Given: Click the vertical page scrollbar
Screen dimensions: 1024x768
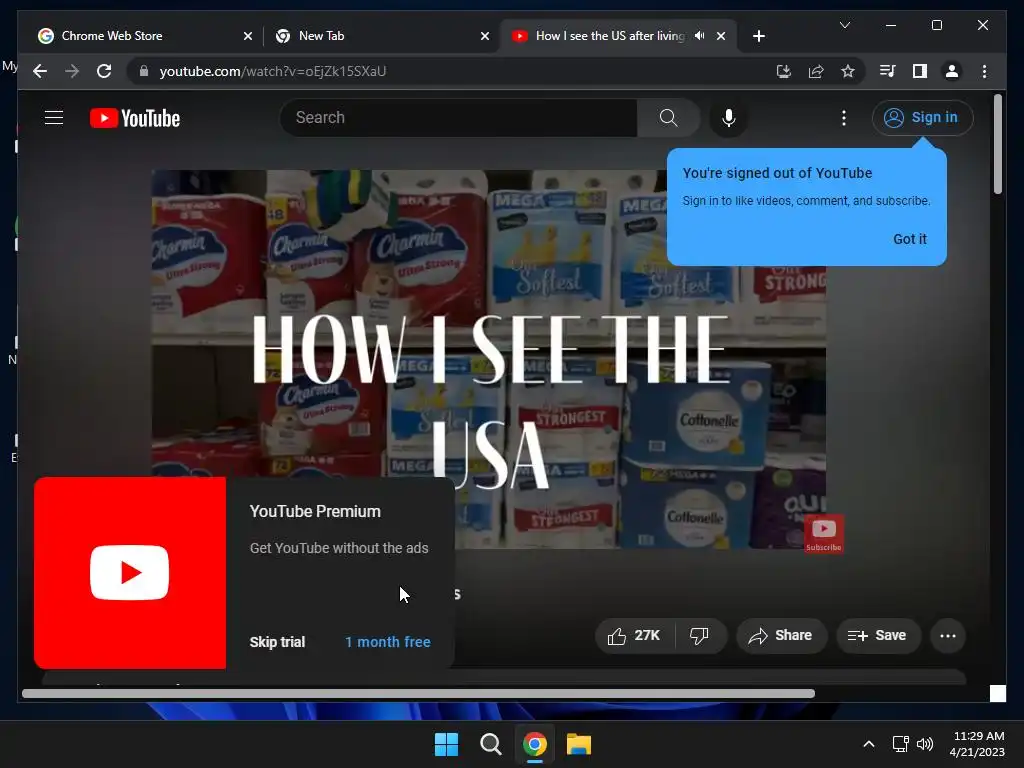Looking at the screenshot, I should 997,144.
